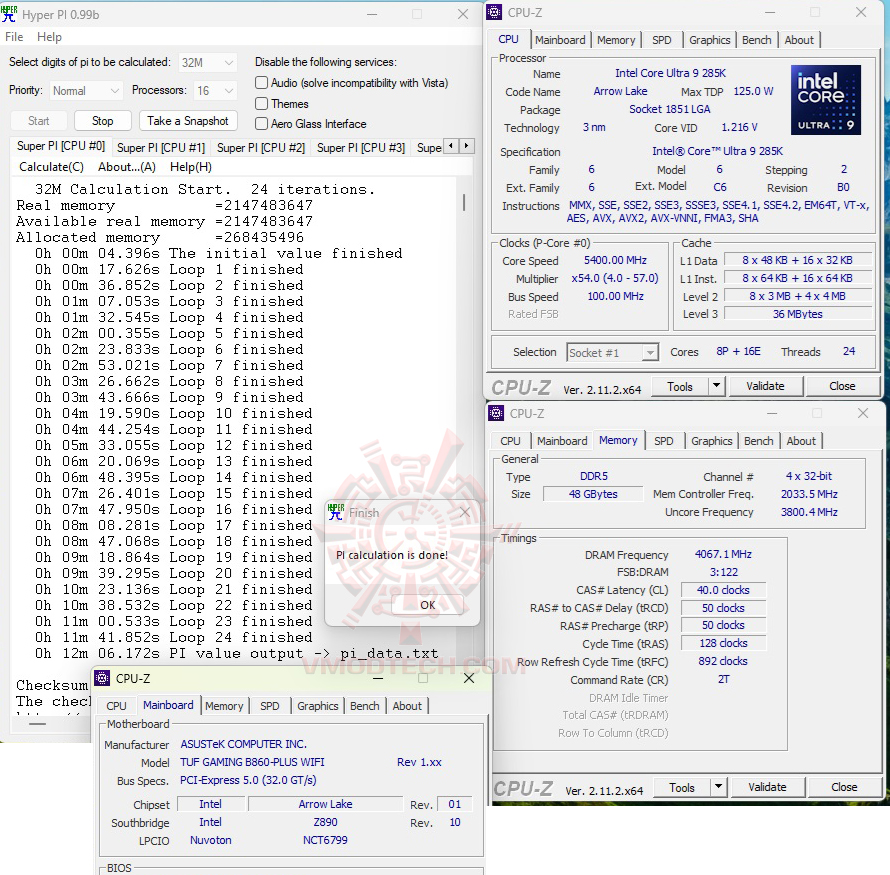Click the Super PI log horizontal scrollbar thumb
The image size is (890, 875).
point(37,724)
